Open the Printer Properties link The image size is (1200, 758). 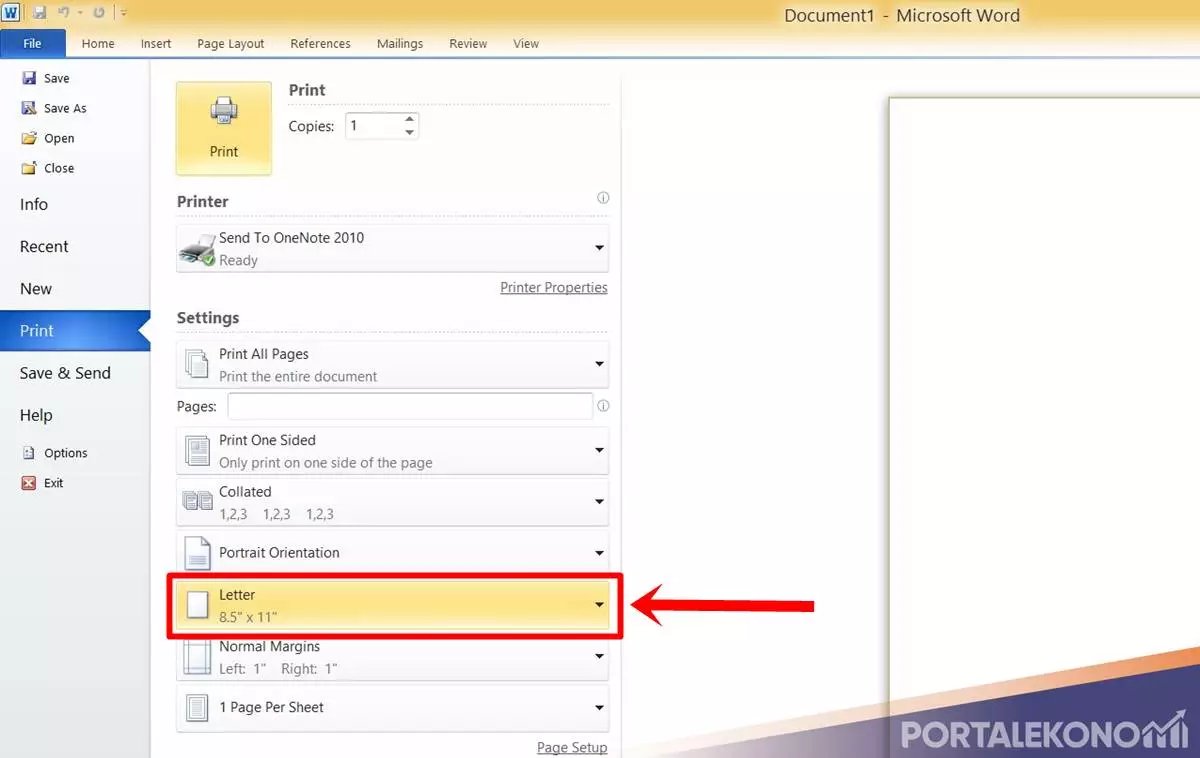click(x=554, y=287)
